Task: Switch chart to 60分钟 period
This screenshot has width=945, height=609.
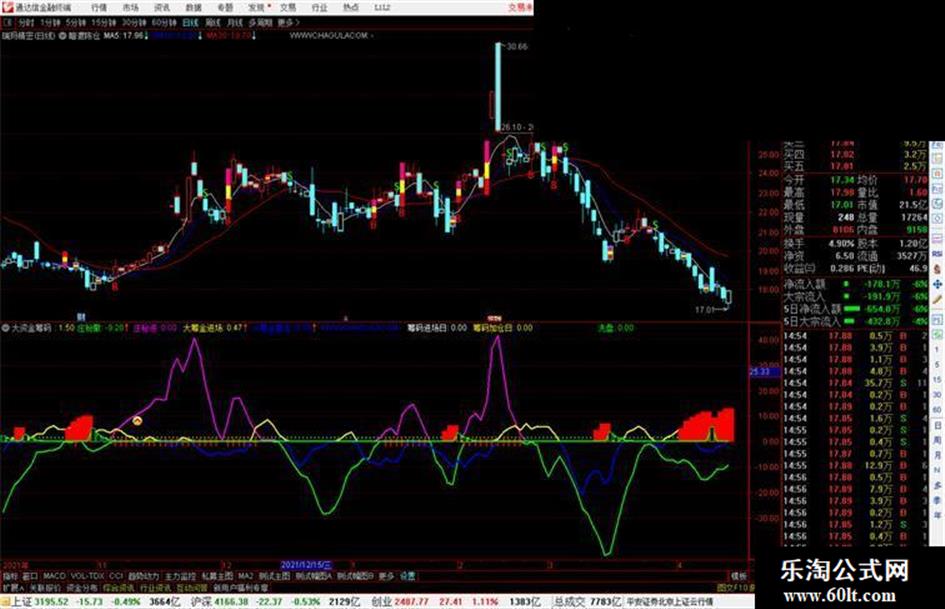Action: pyautogui.click(x=164, y=23)
